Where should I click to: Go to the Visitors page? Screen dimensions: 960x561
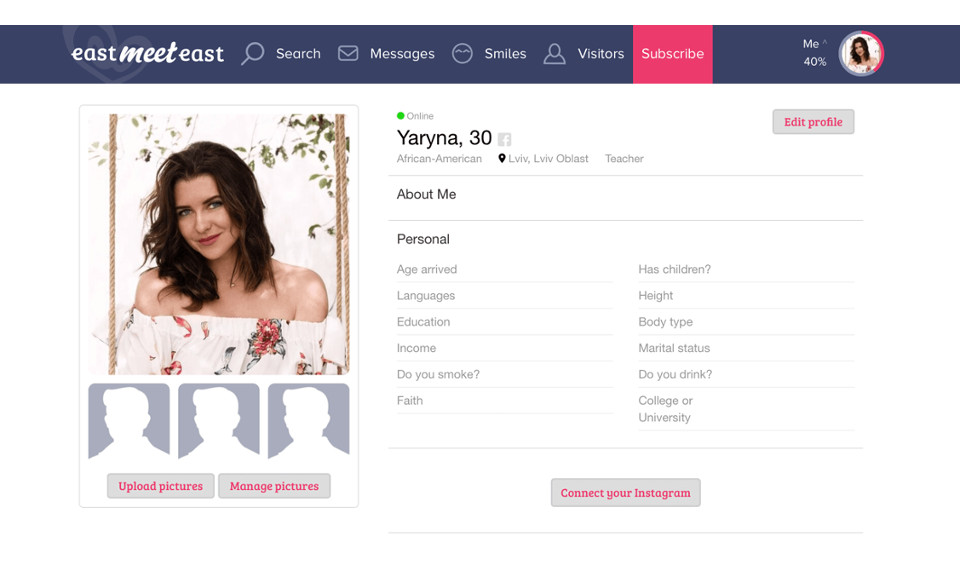click(x=600, y=54)
